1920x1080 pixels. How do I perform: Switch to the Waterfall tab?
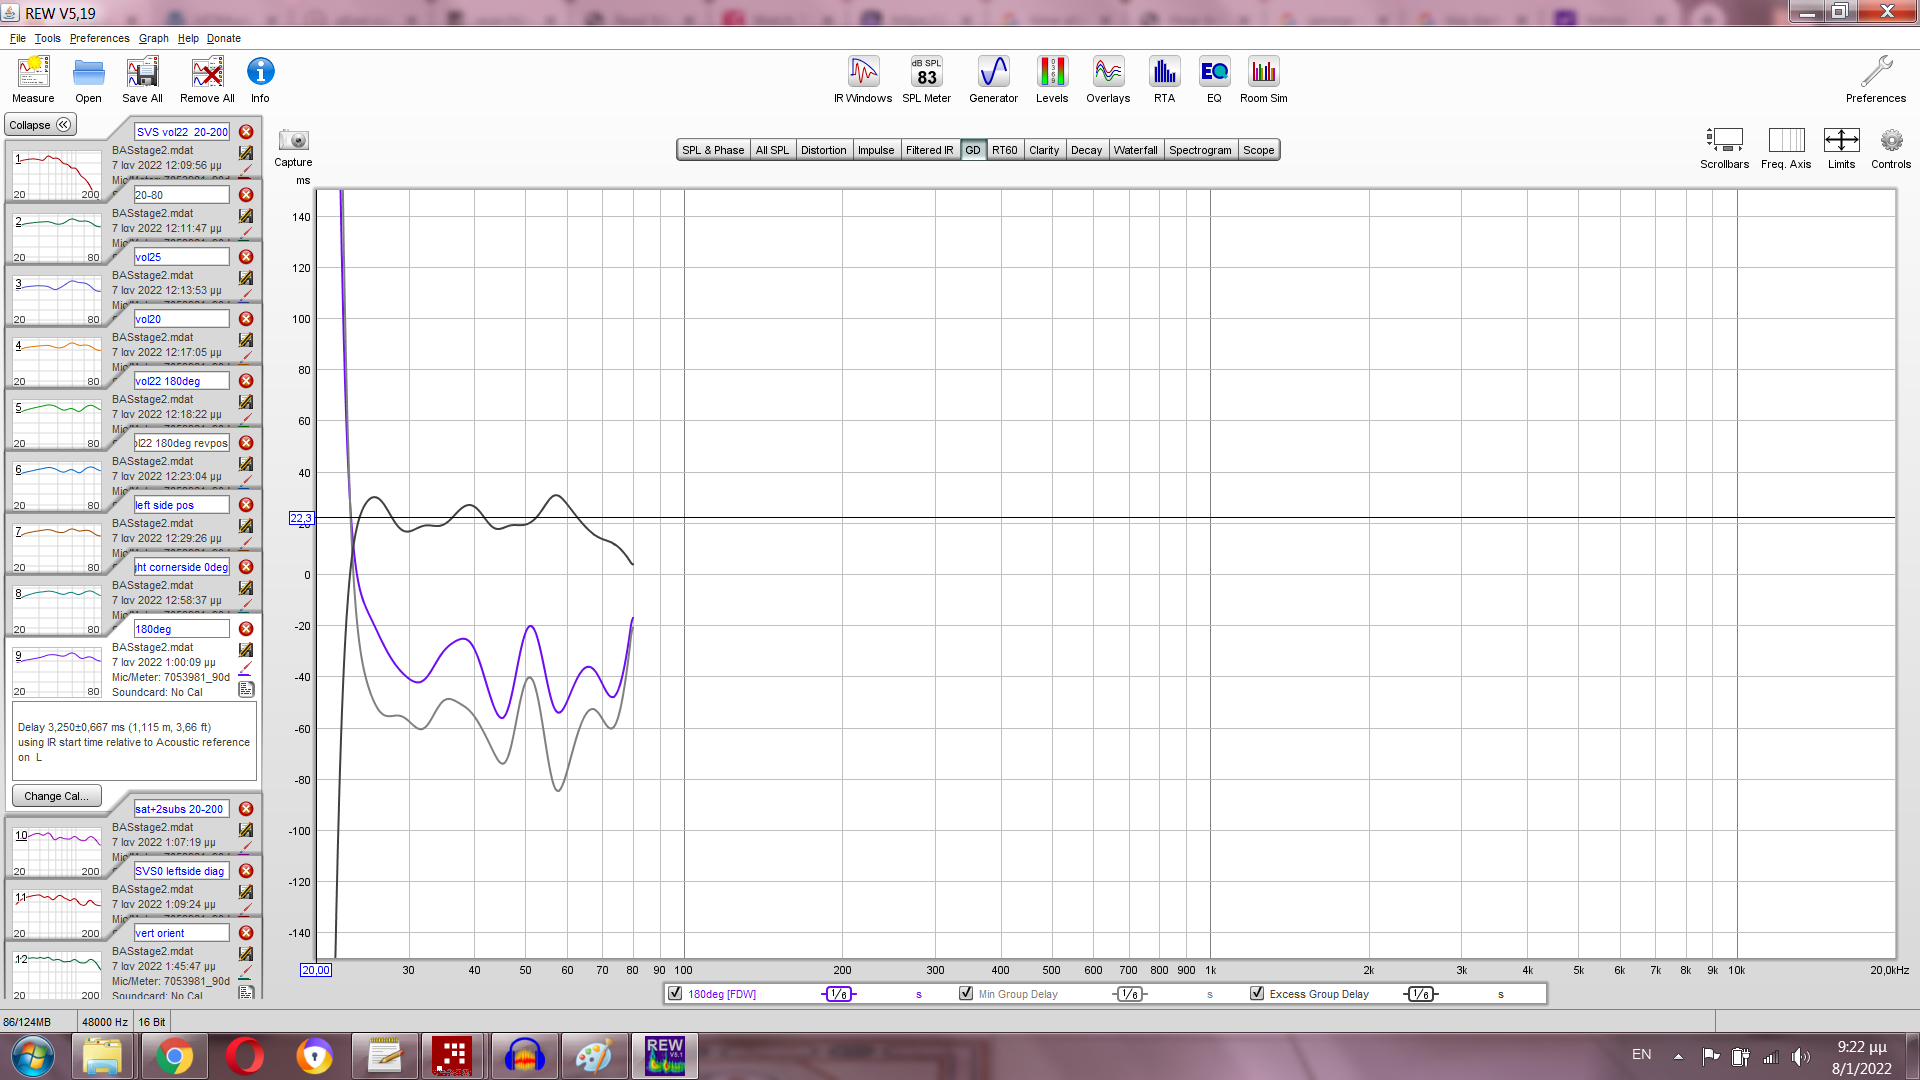tap(1135, 150)
